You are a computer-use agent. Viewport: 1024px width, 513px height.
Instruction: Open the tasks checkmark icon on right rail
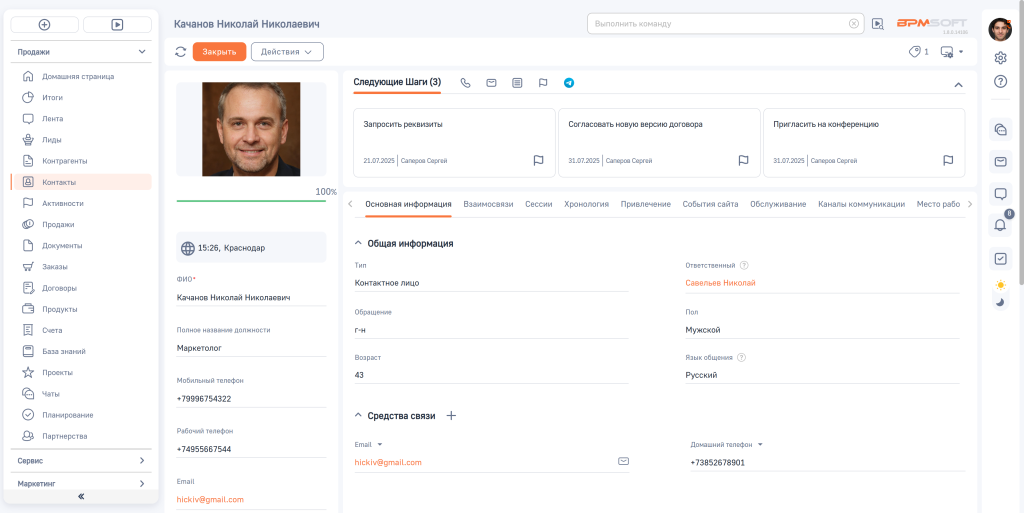[1000, 258]
